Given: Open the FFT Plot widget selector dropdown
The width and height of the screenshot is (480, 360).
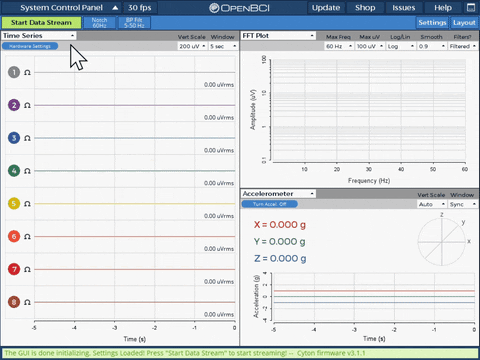Looking at the screenshot, I should (278, 36).
